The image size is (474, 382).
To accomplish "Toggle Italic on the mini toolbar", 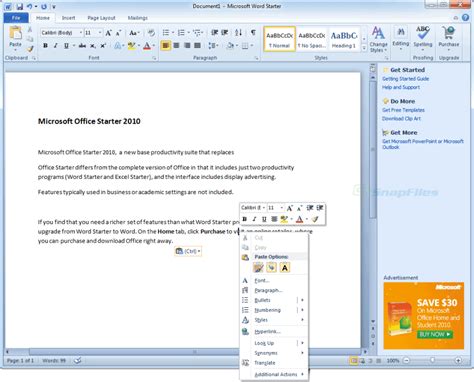I will (x=254, y=219).
